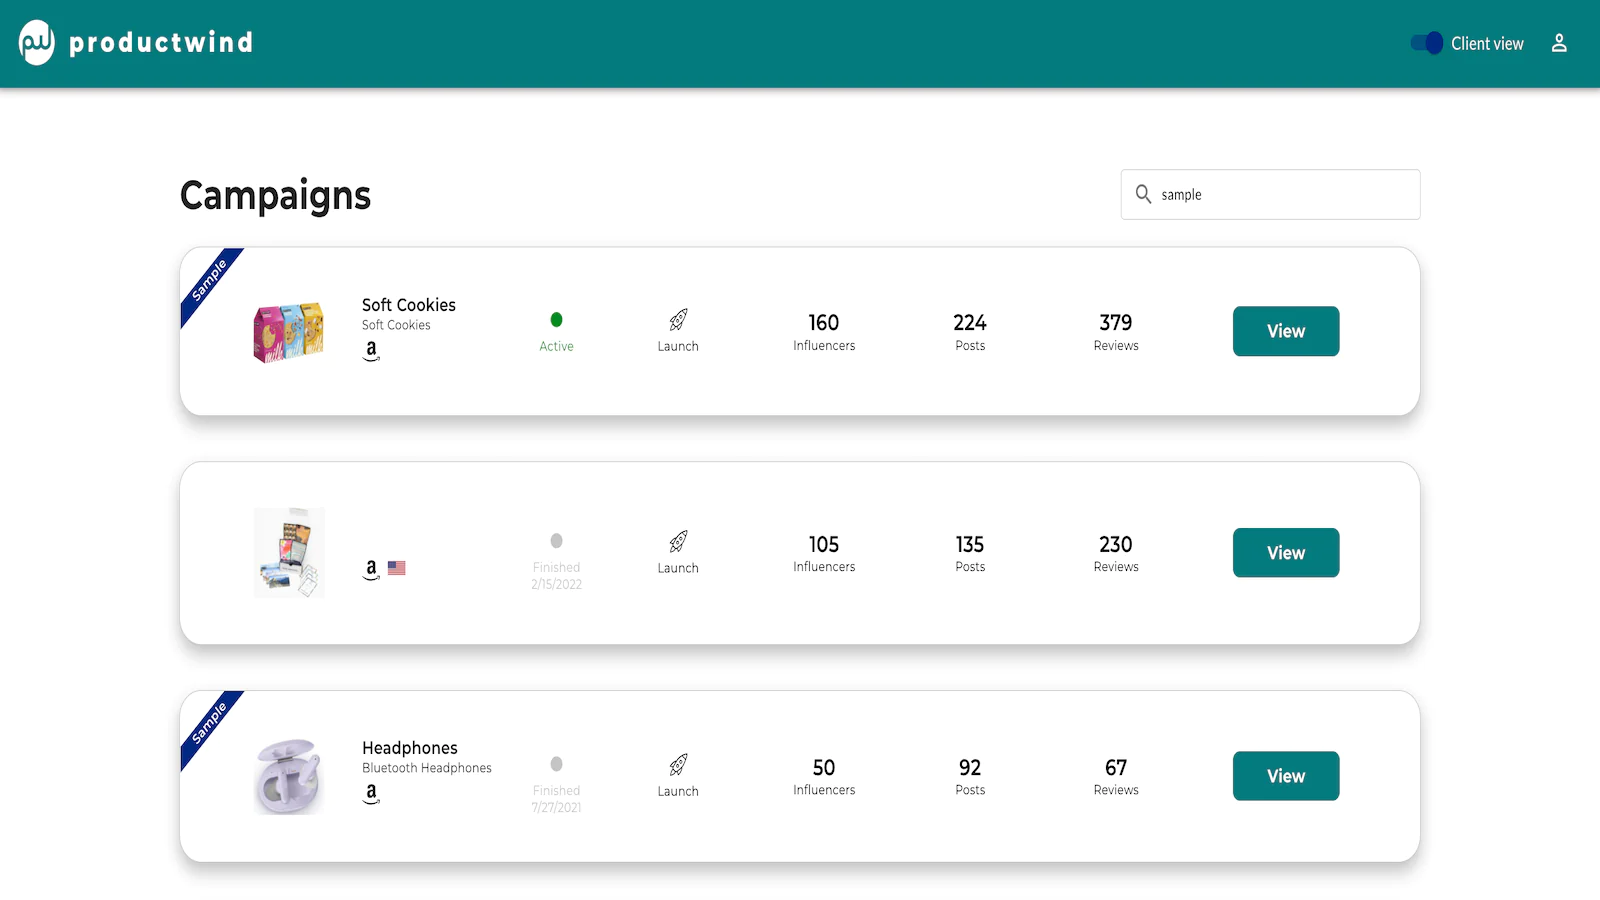The image size is (1600, 900).
Task: Click the Soft Cookies campaign title
Action: coord(408,305)
